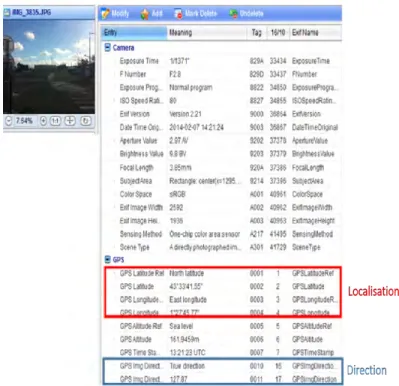Select the Exif Image Hei.. row

click(222, 221)
